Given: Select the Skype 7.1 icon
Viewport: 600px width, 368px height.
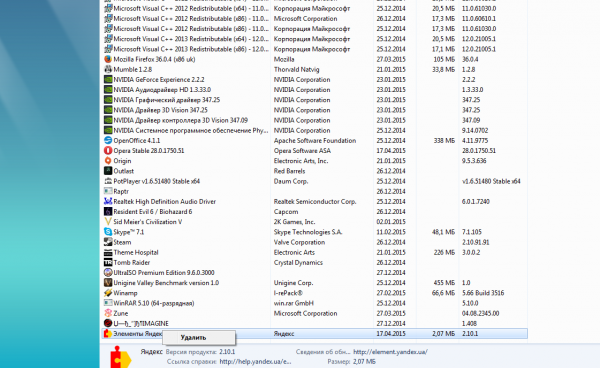Looking at the screenshot, I should (x=108, y=232).
